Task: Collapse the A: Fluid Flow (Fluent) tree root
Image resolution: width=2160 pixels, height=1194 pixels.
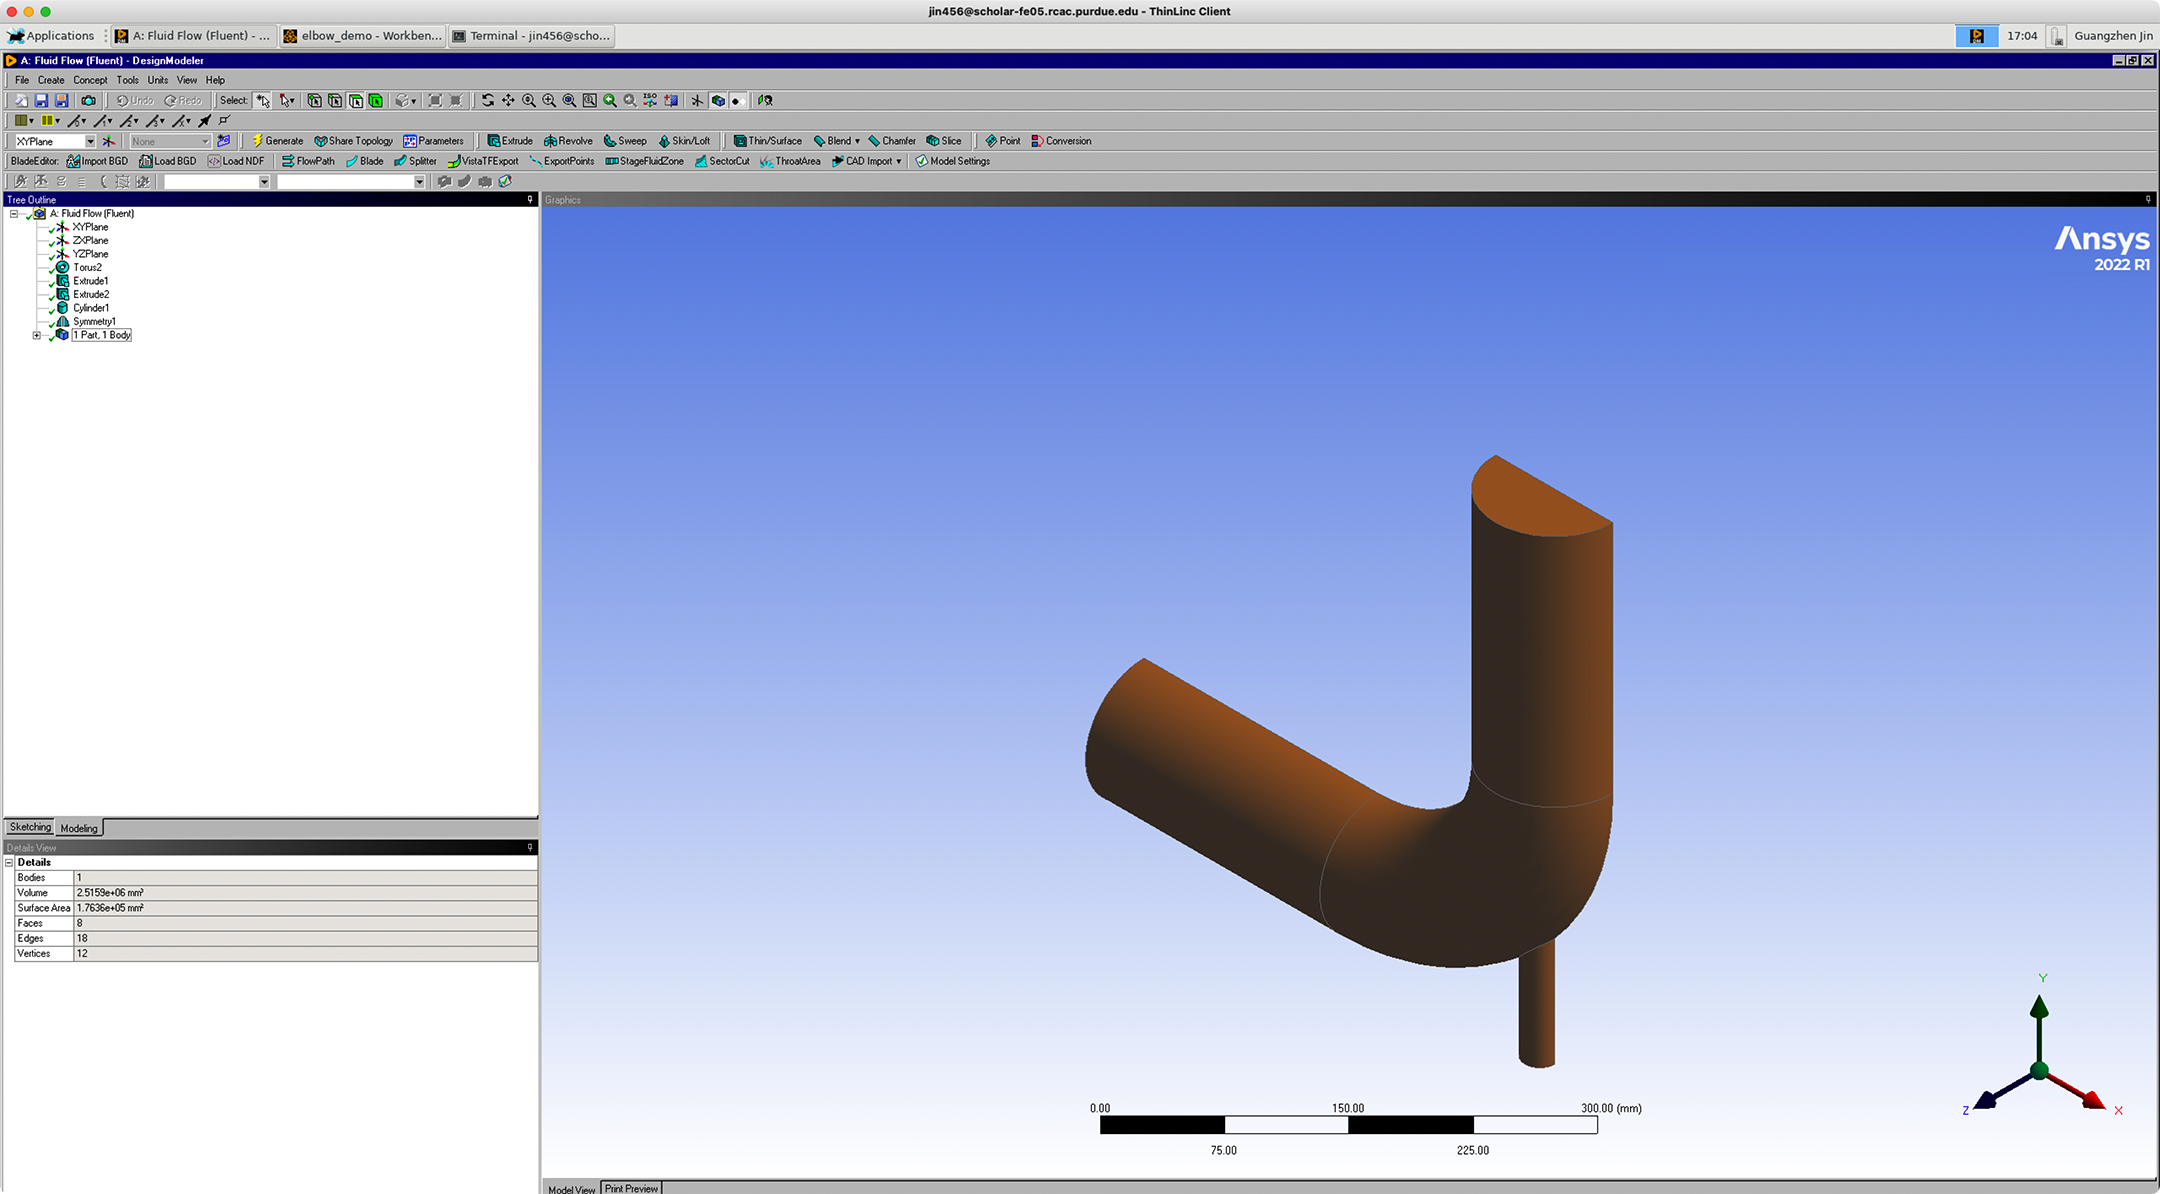Action: pos(14,214)
